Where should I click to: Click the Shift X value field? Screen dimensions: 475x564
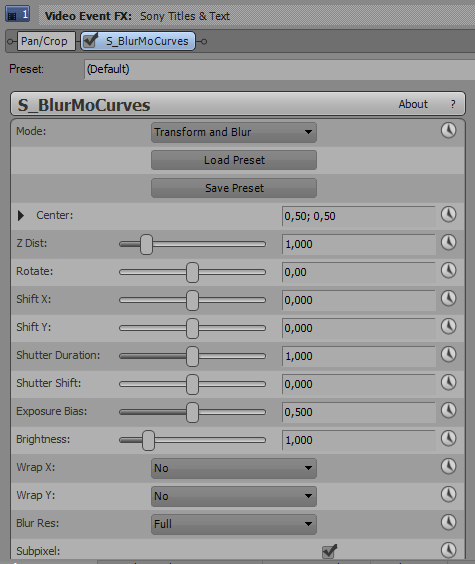pos(358,300)
